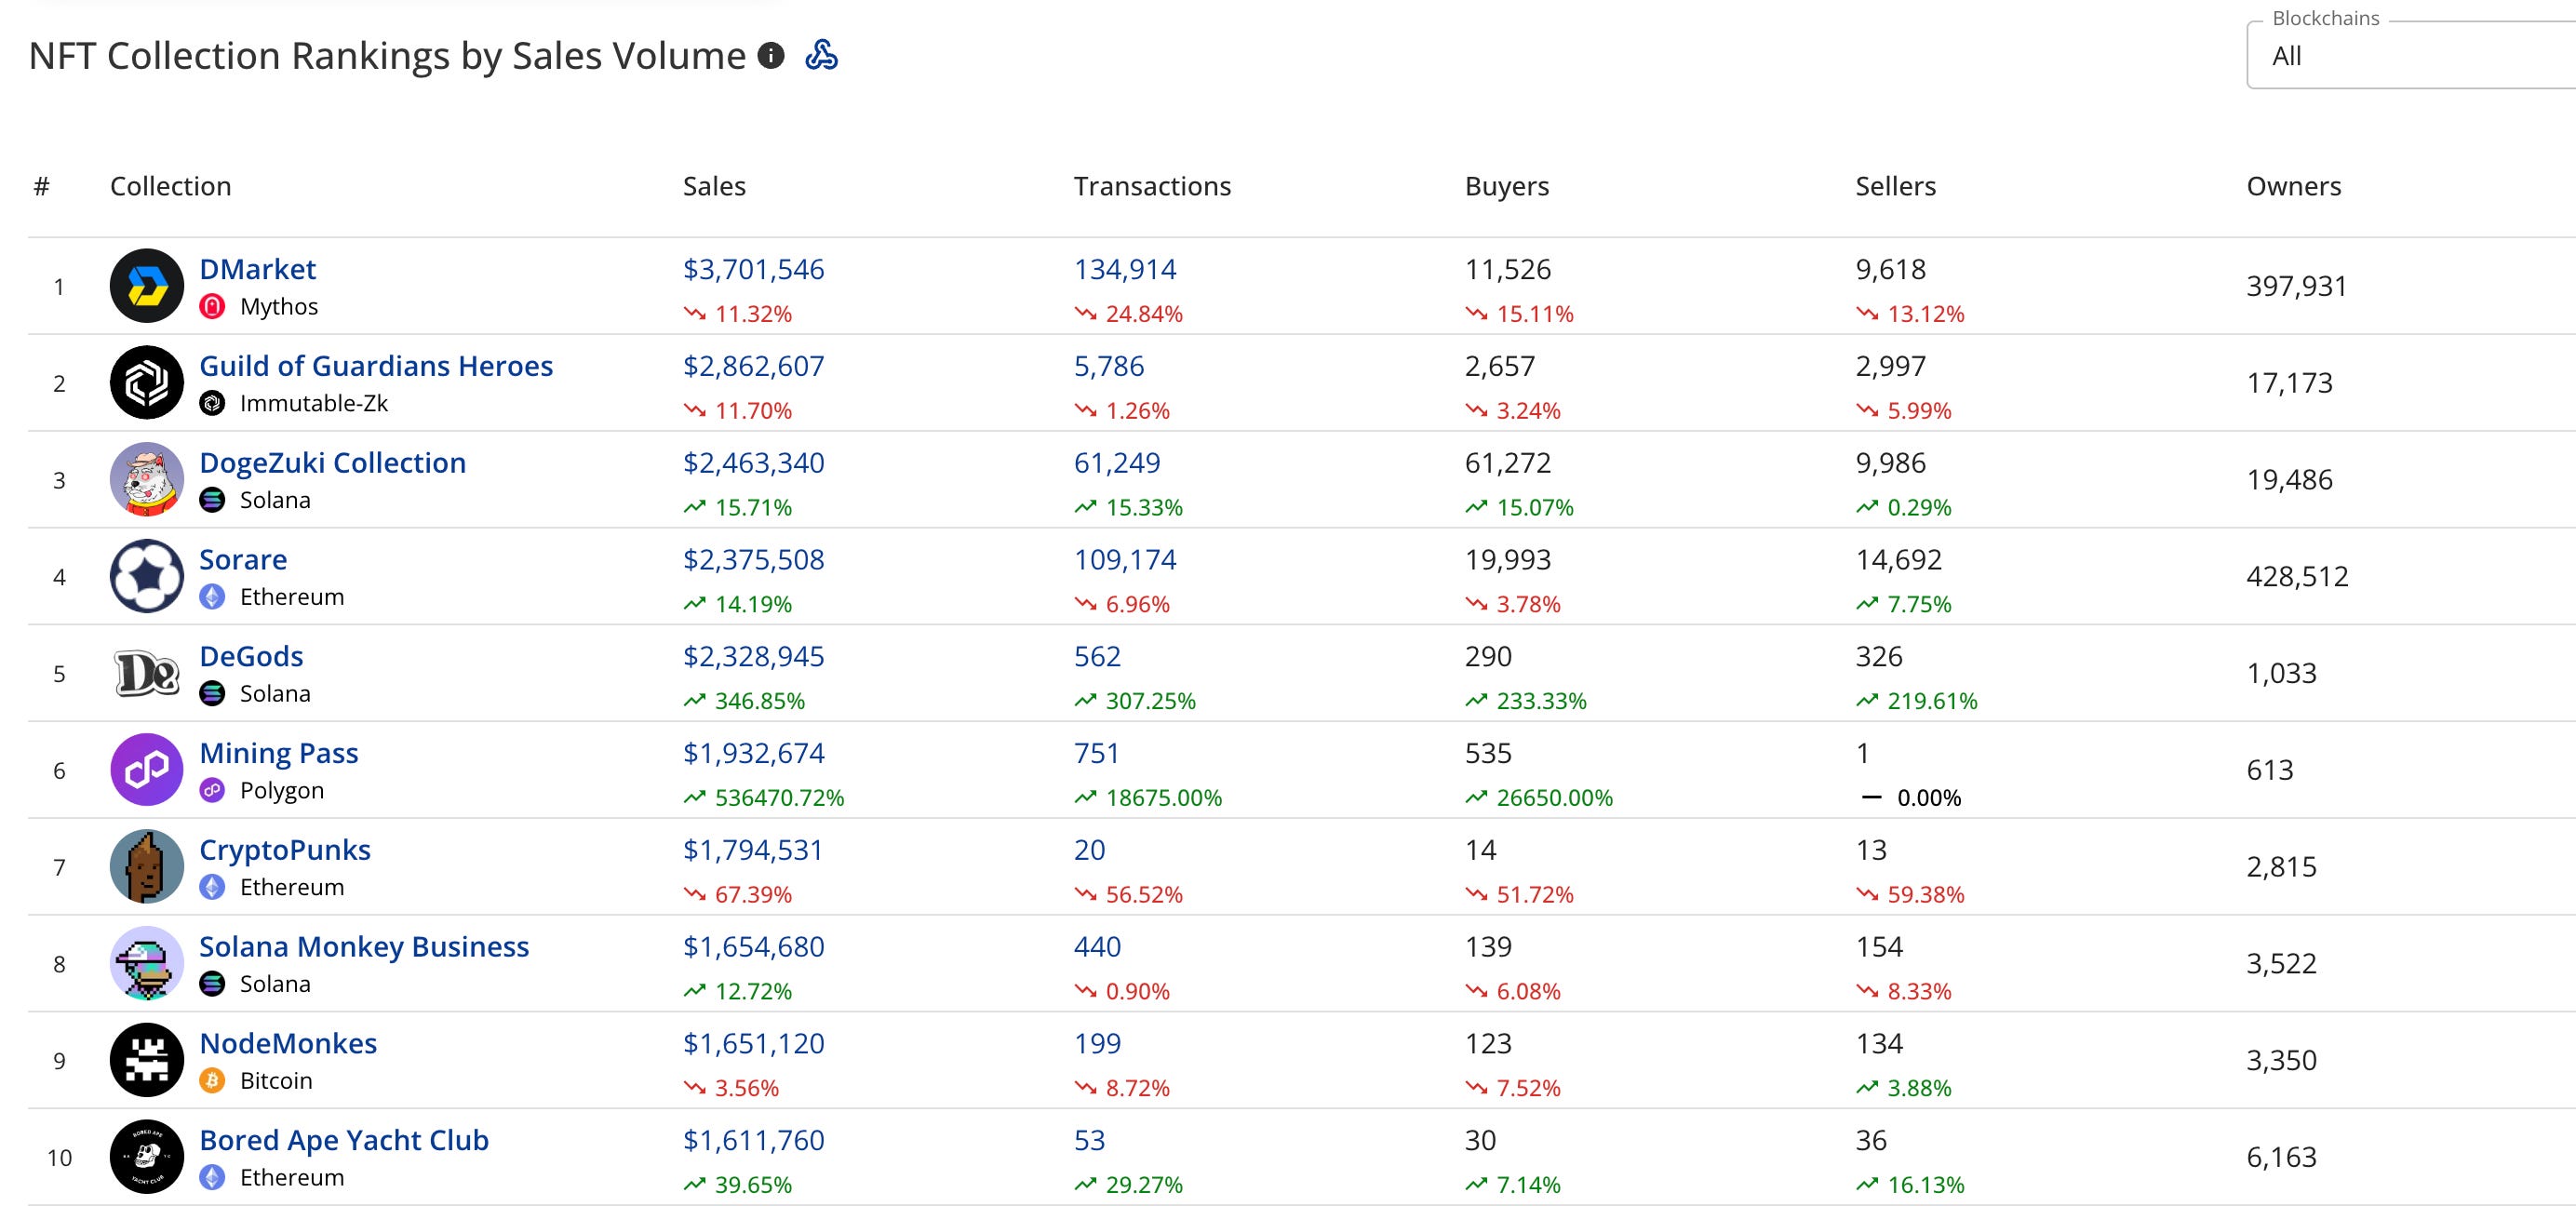Click the DMarket collection logo
Image resolution: width=2576 pixels, height=1206 pixels.
tap(146, 286)
